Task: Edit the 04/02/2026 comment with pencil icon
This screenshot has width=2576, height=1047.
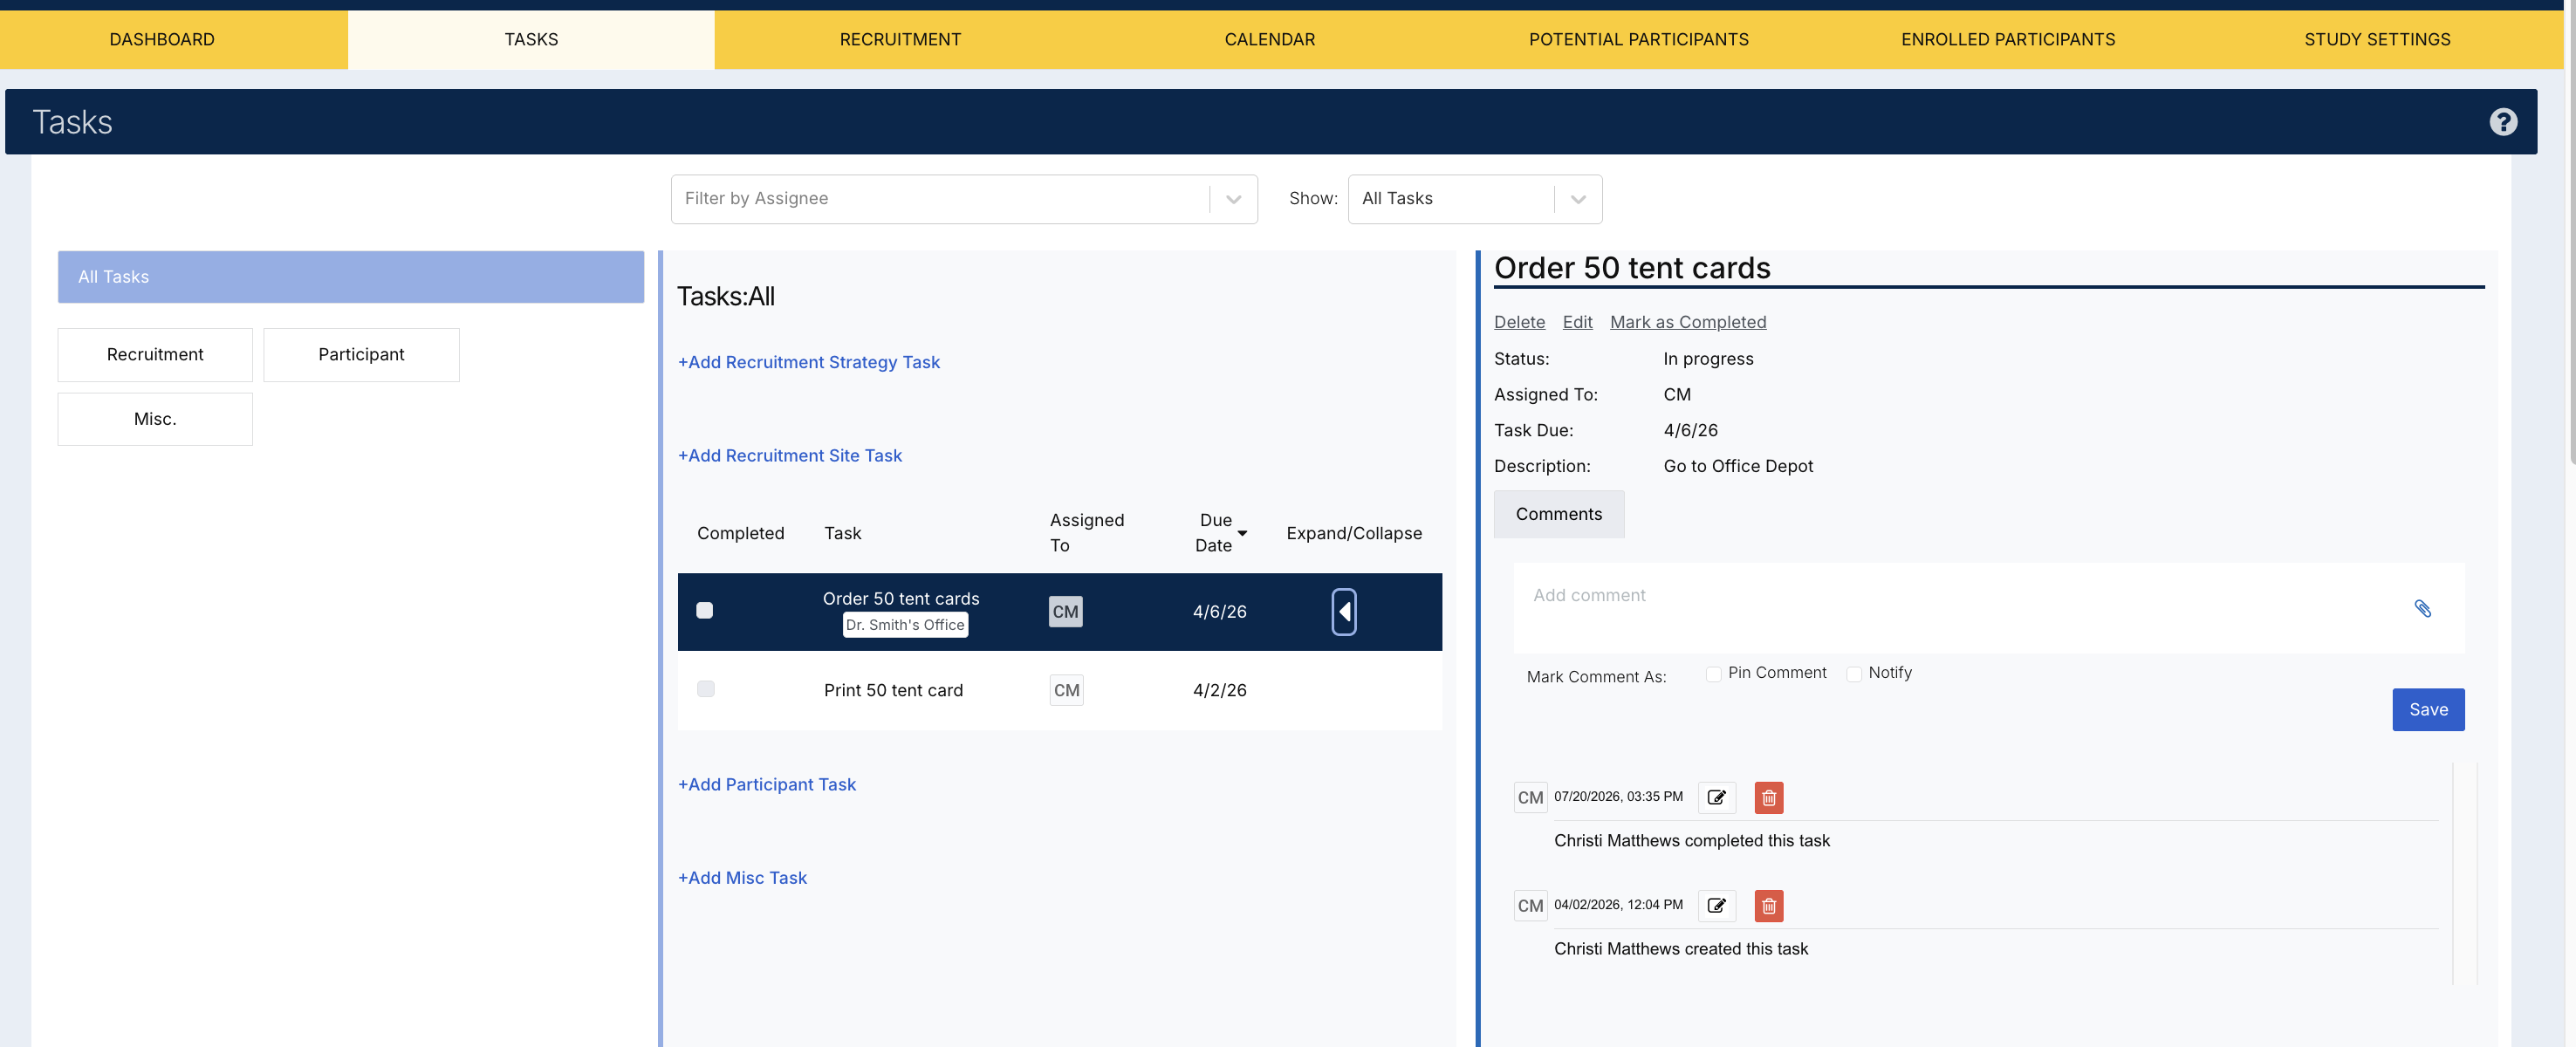Action: [x=1716, y=905]
